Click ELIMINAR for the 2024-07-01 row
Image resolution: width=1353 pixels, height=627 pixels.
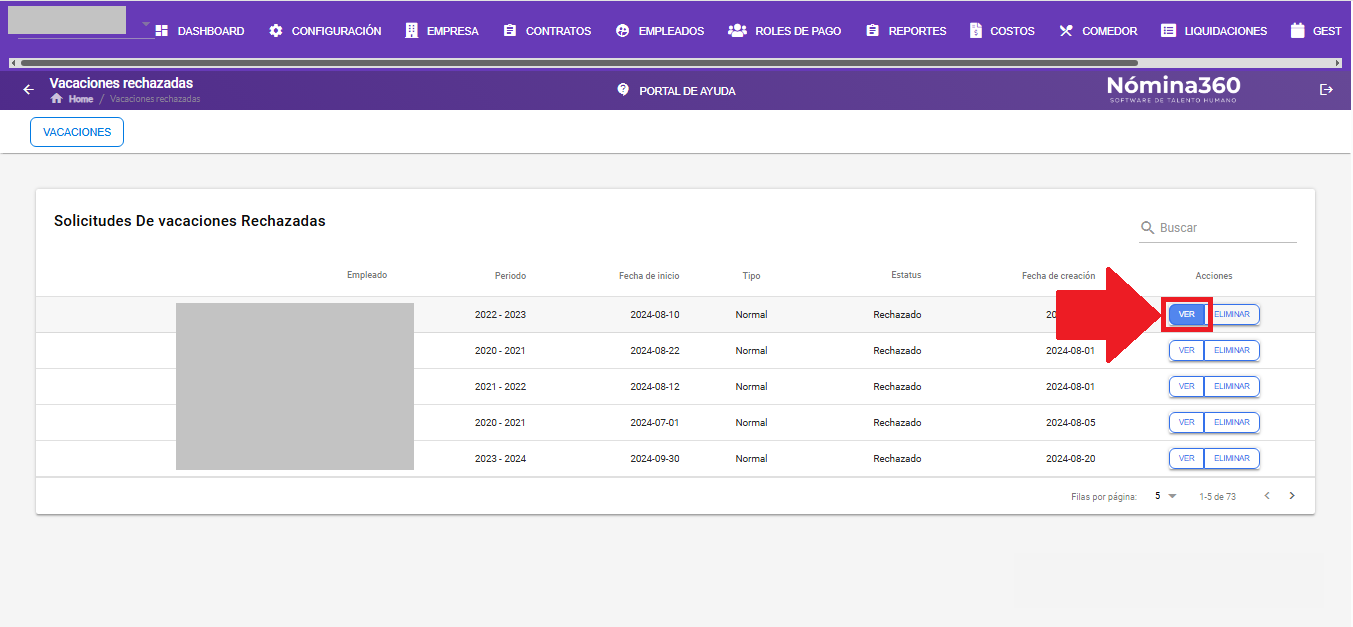pyautogui.click(x=1232, y=422)
